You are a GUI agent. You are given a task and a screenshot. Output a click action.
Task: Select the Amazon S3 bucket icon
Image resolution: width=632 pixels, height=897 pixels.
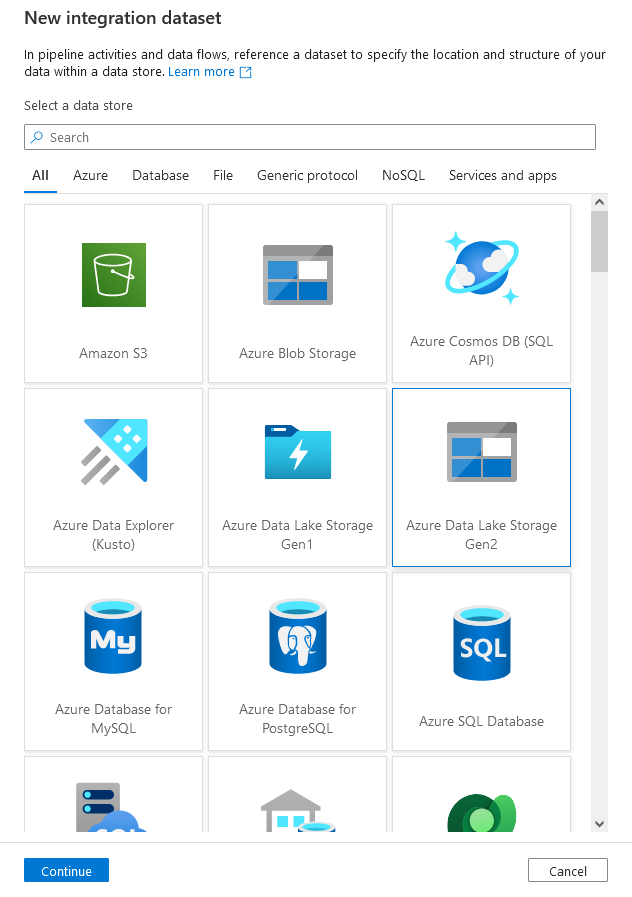point(114,275)
